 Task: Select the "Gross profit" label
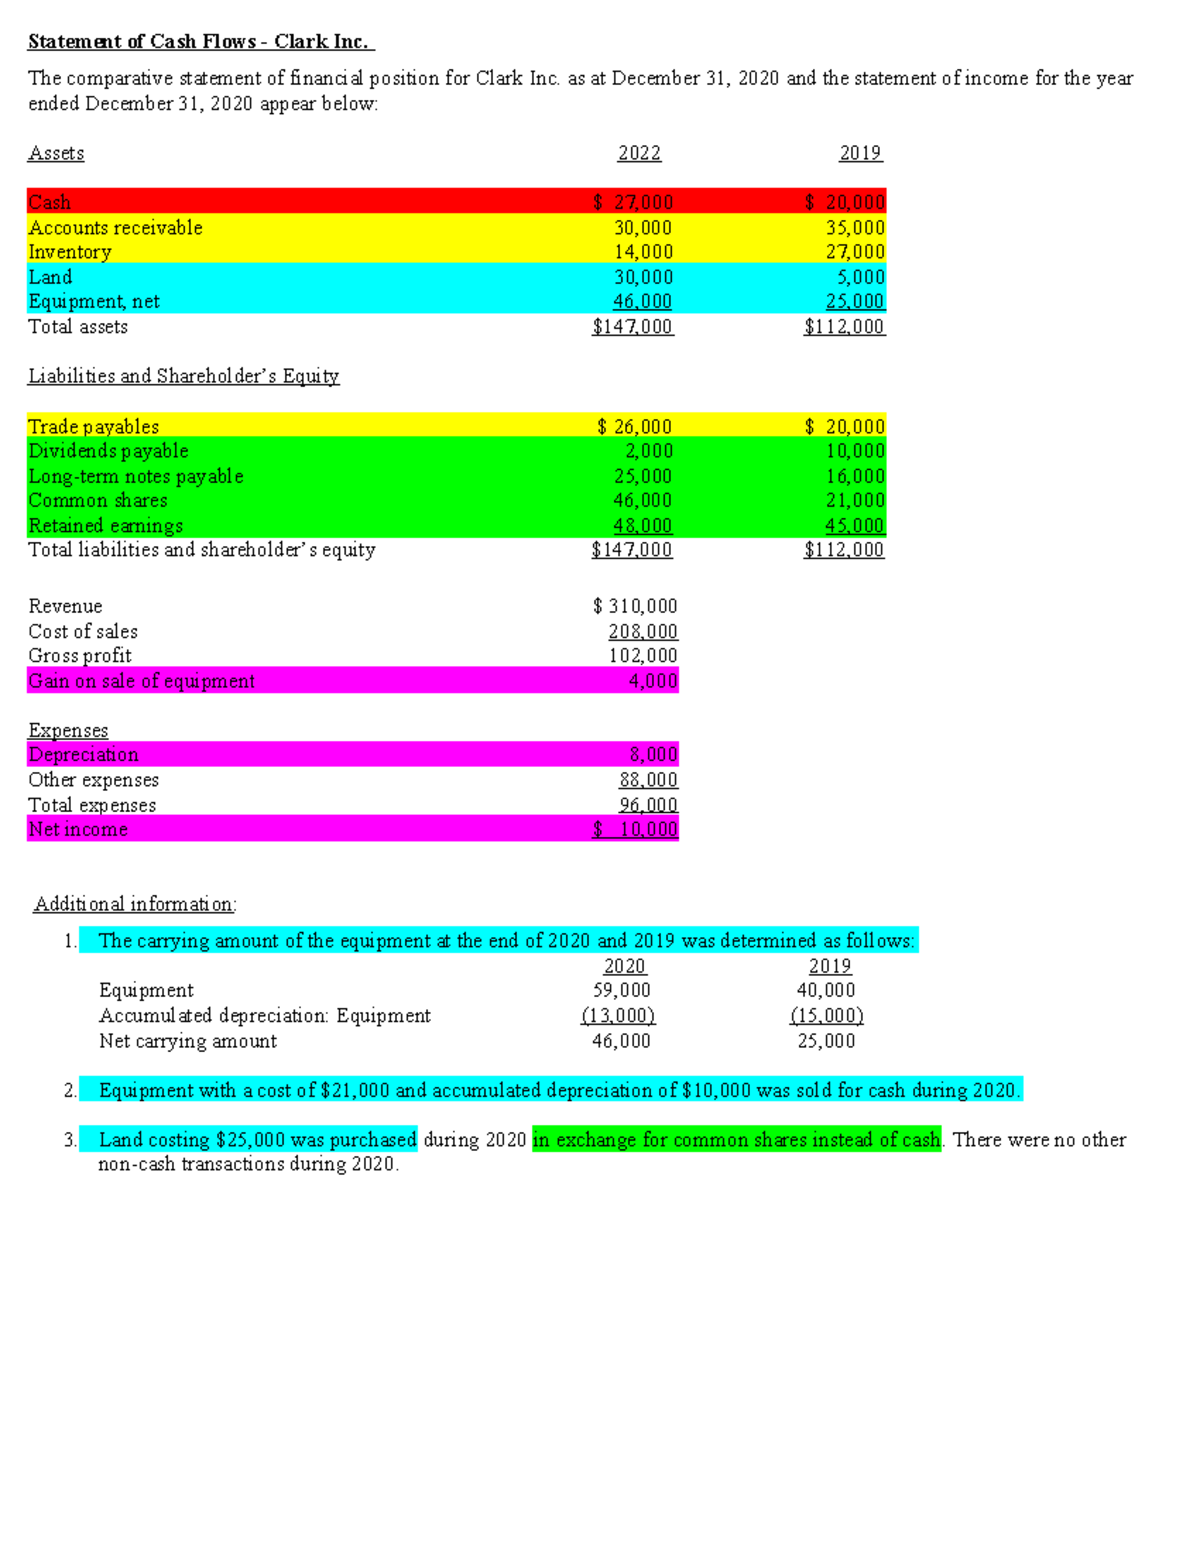80,656
